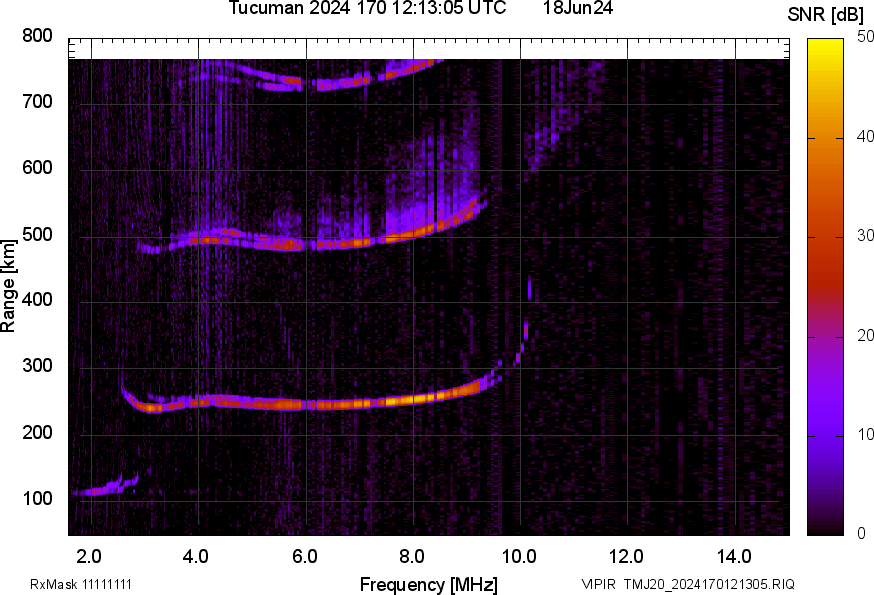
Task: Click the 10.0 tick on the frequency axis
Action: point(518,556)
